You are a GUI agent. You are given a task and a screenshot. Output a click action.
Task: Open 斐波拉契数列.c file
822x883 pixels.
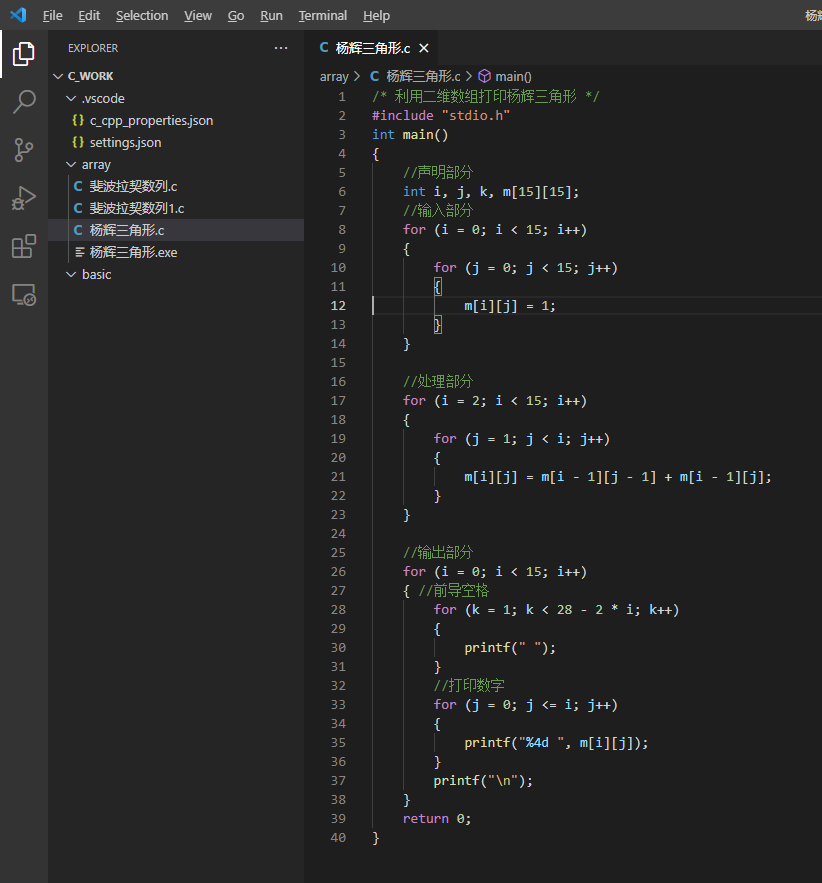tap(176, 186)
